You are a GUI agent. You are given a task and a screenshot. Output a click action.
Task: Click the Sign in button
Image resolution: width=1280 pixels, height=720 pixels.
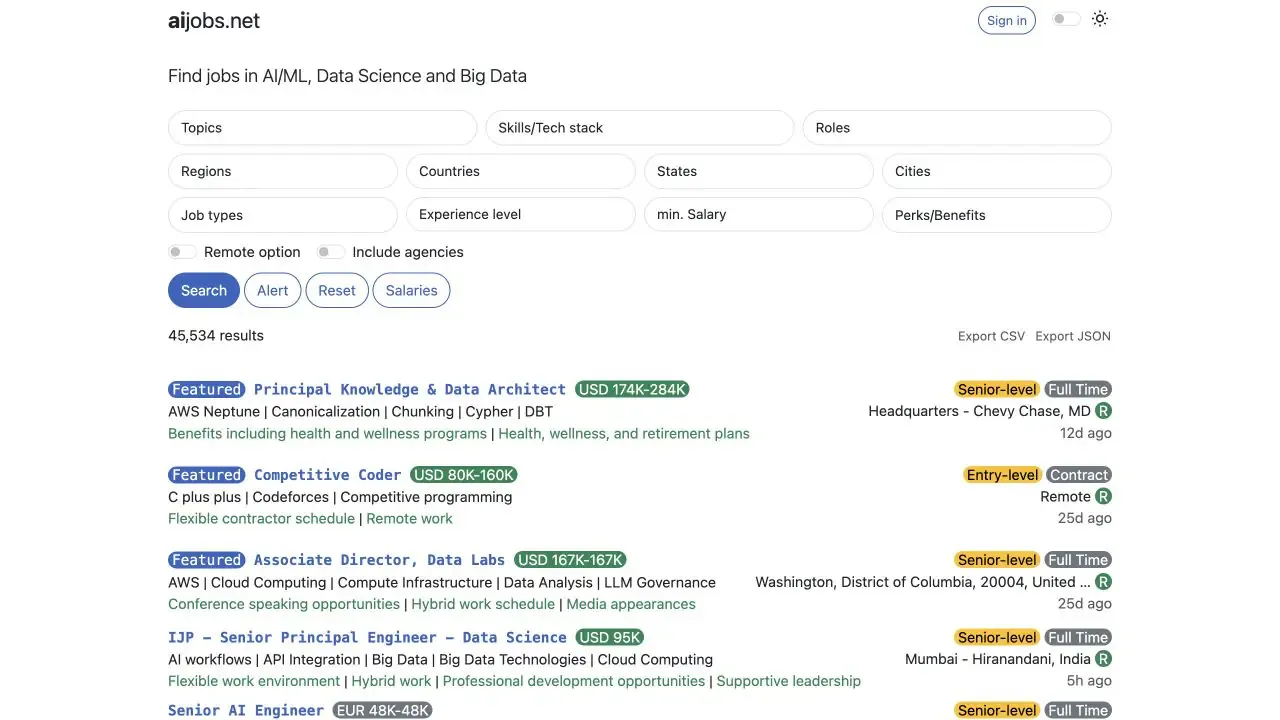coord(1007,20)
